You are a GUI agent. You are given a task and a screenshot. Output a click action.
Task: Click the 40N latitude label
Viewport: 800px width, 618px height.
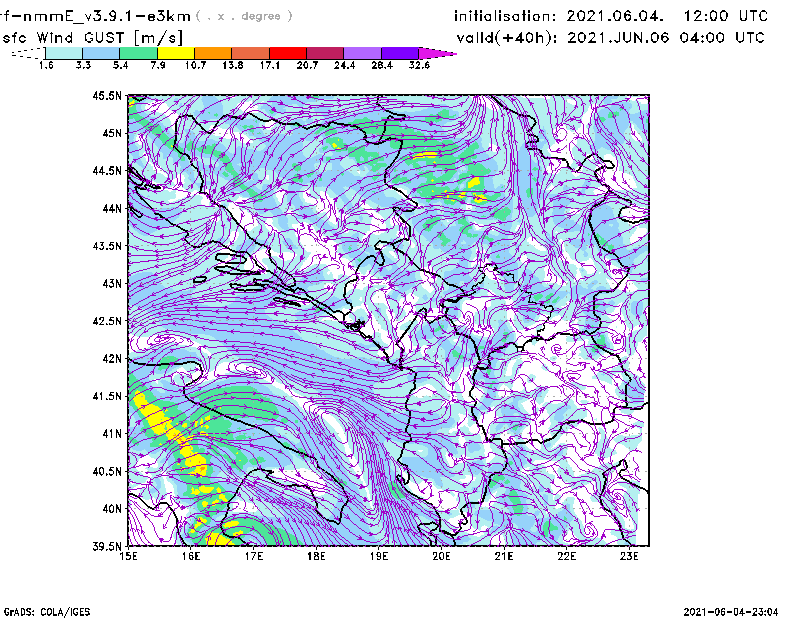112,509
